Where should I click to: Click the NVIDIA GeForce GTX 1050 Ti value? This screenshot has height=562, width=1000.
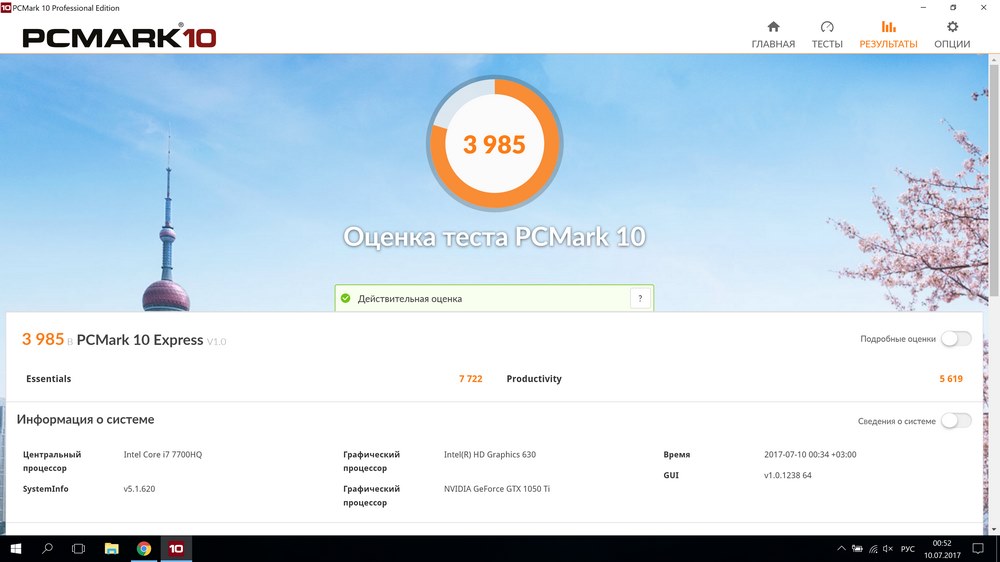497,489
